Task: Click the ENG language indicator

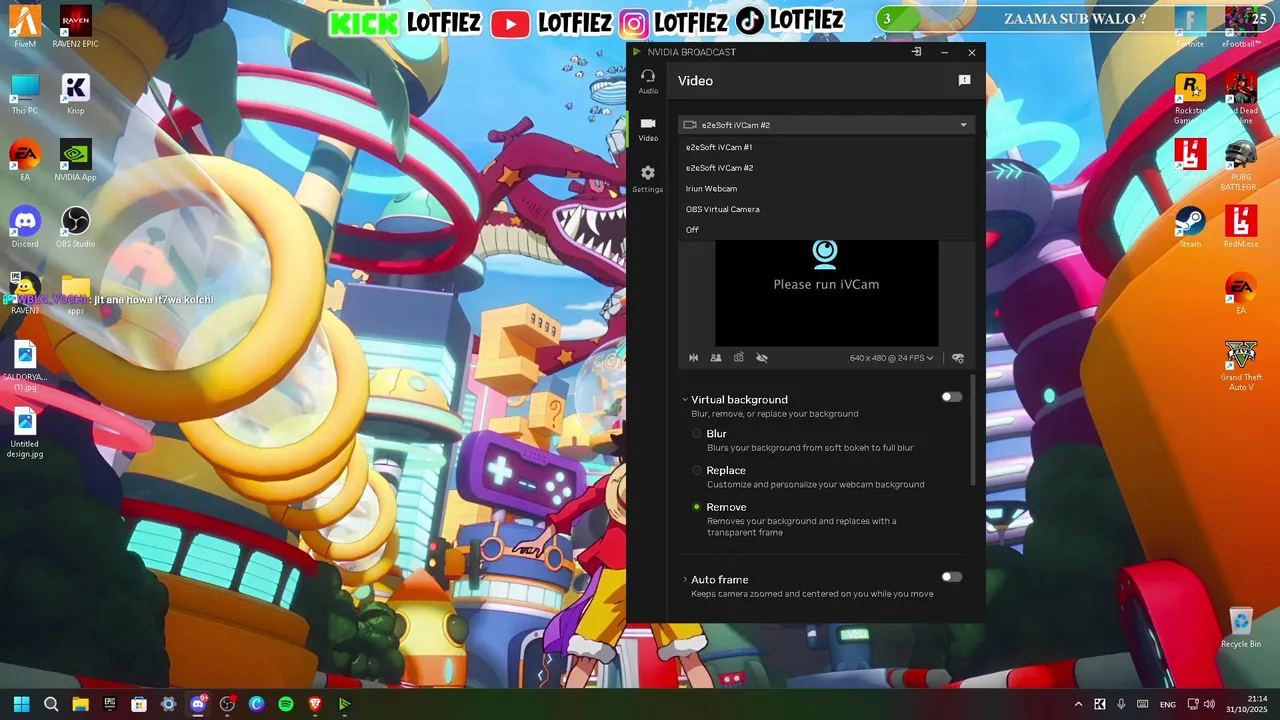Action: tap(1168, 705)
